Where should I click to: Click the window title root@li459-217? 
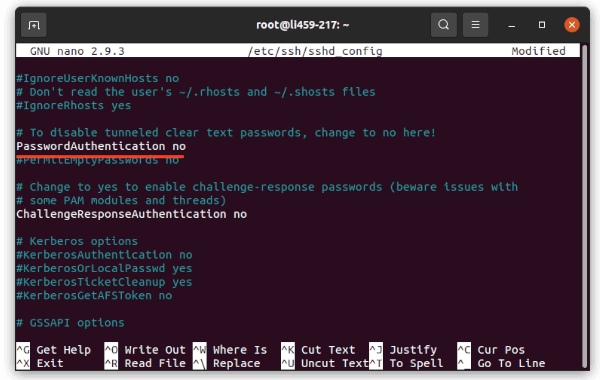302,25
